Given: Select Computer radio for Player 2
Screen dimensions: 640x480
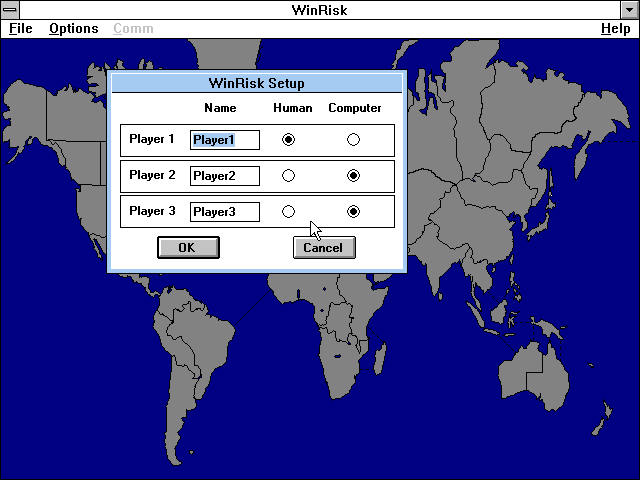Looking at the screenshot, I should [x=353, y=176].
